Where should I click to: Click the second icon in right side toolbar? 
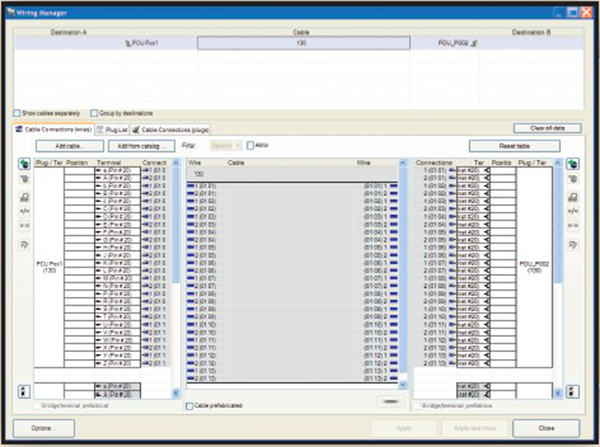point(572,180)
